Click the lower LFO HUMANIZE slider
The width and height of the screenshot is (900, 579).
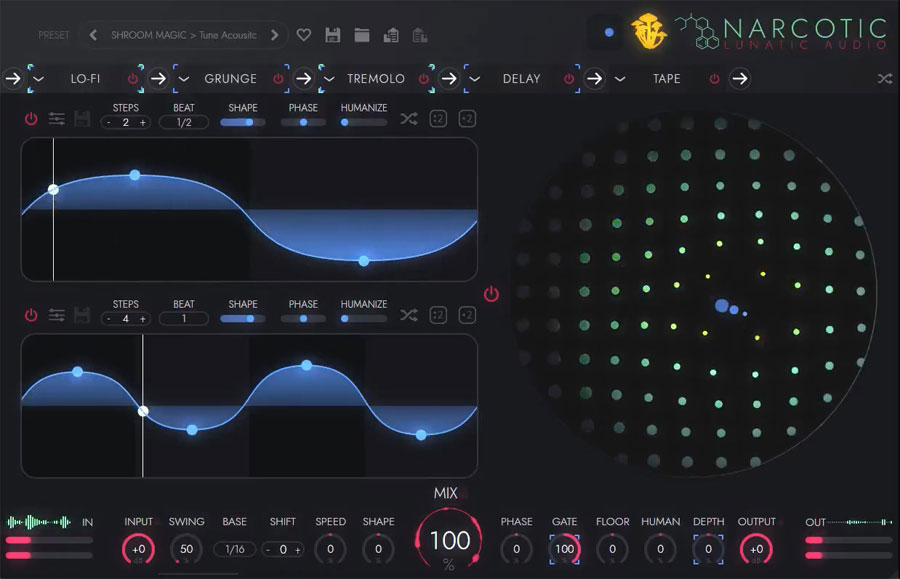tap(364, 318)
